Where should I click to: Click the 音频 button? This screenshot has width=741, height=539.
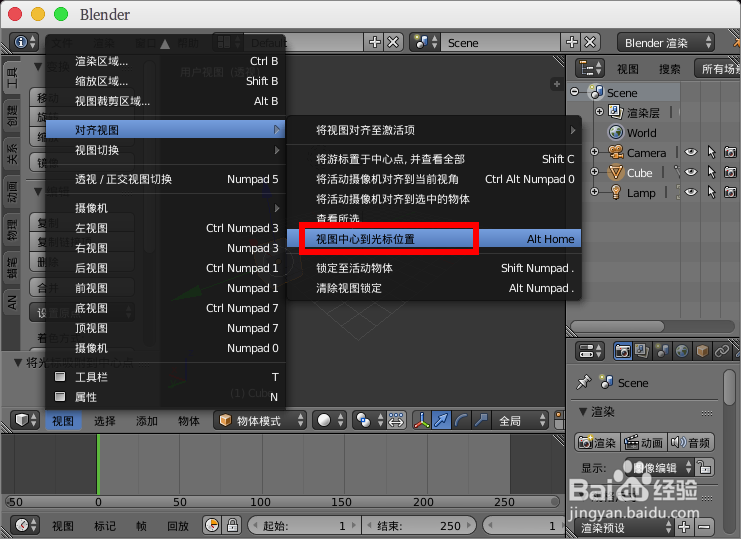691,443
